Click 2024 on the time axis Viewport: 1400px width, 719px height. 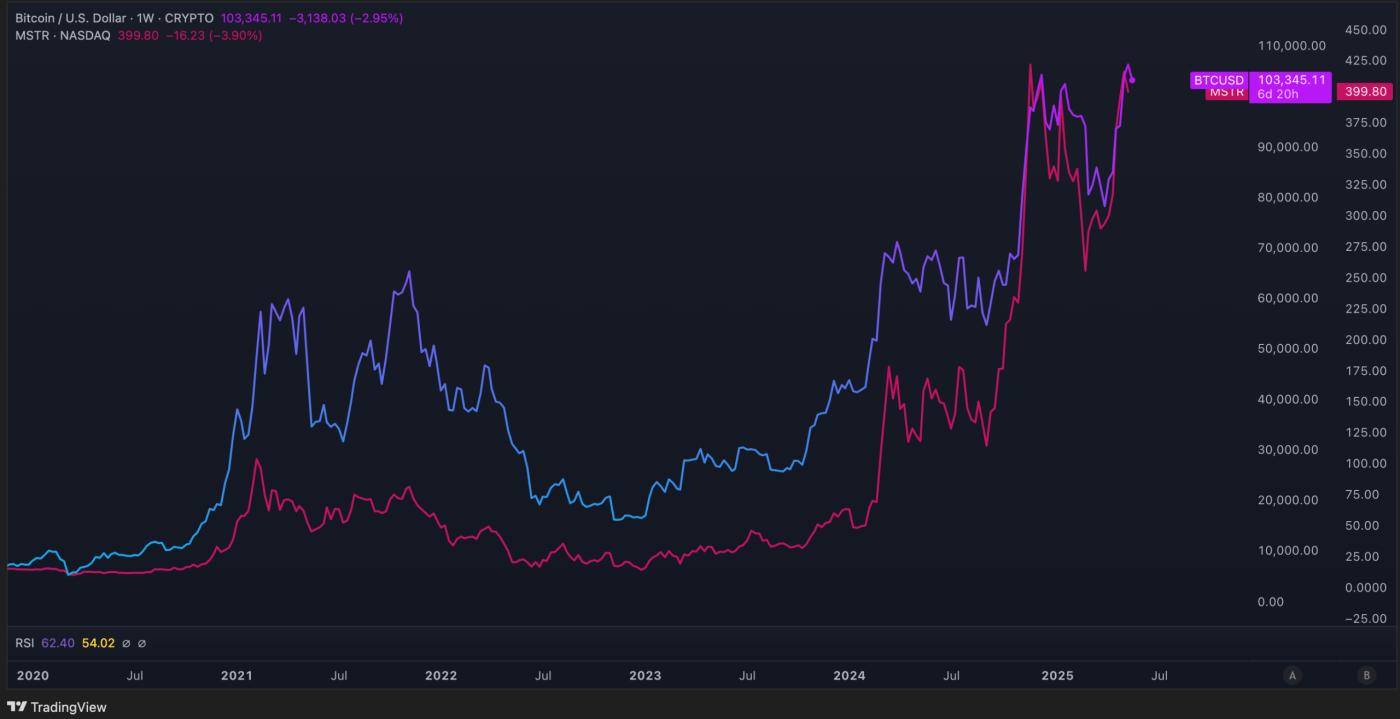pos(849,675)
